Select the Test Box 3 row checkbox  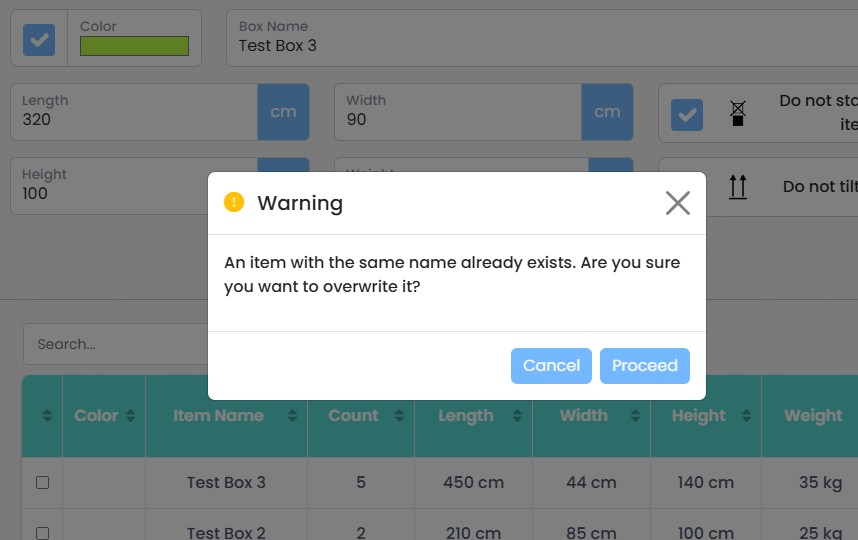point(42,482)
